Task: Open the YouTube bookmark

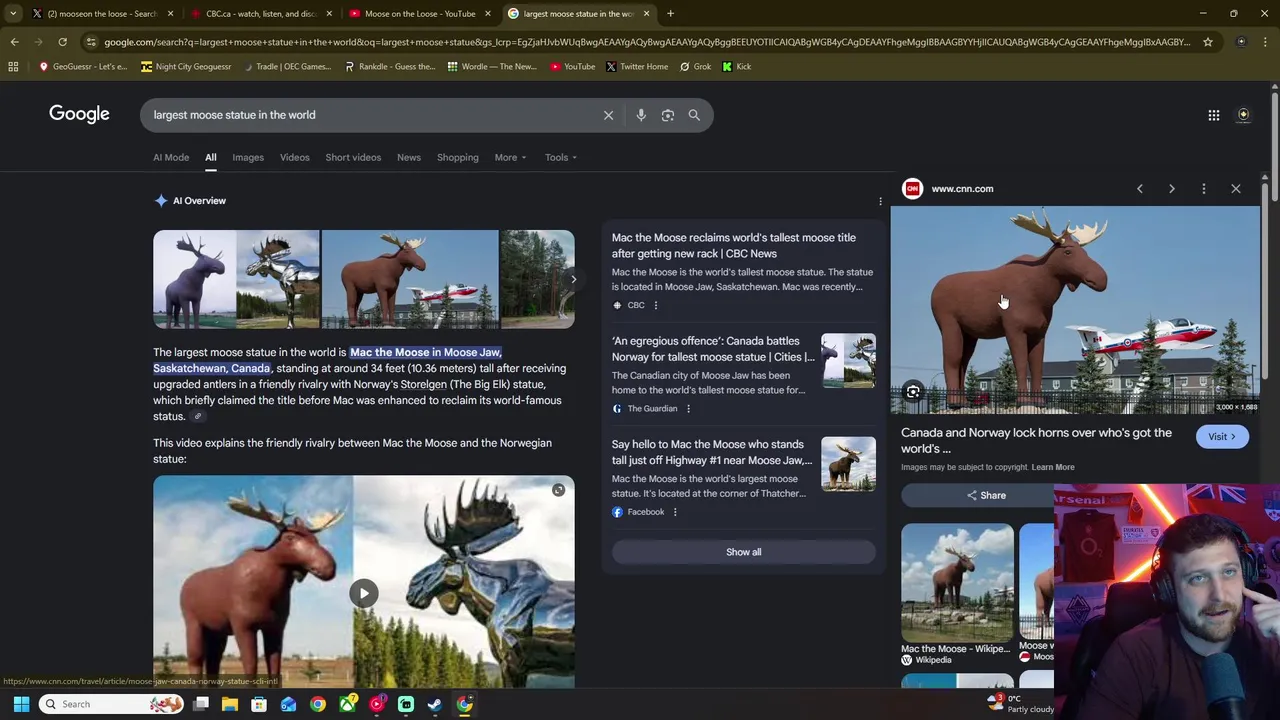Action: click(x=571, y=66)
